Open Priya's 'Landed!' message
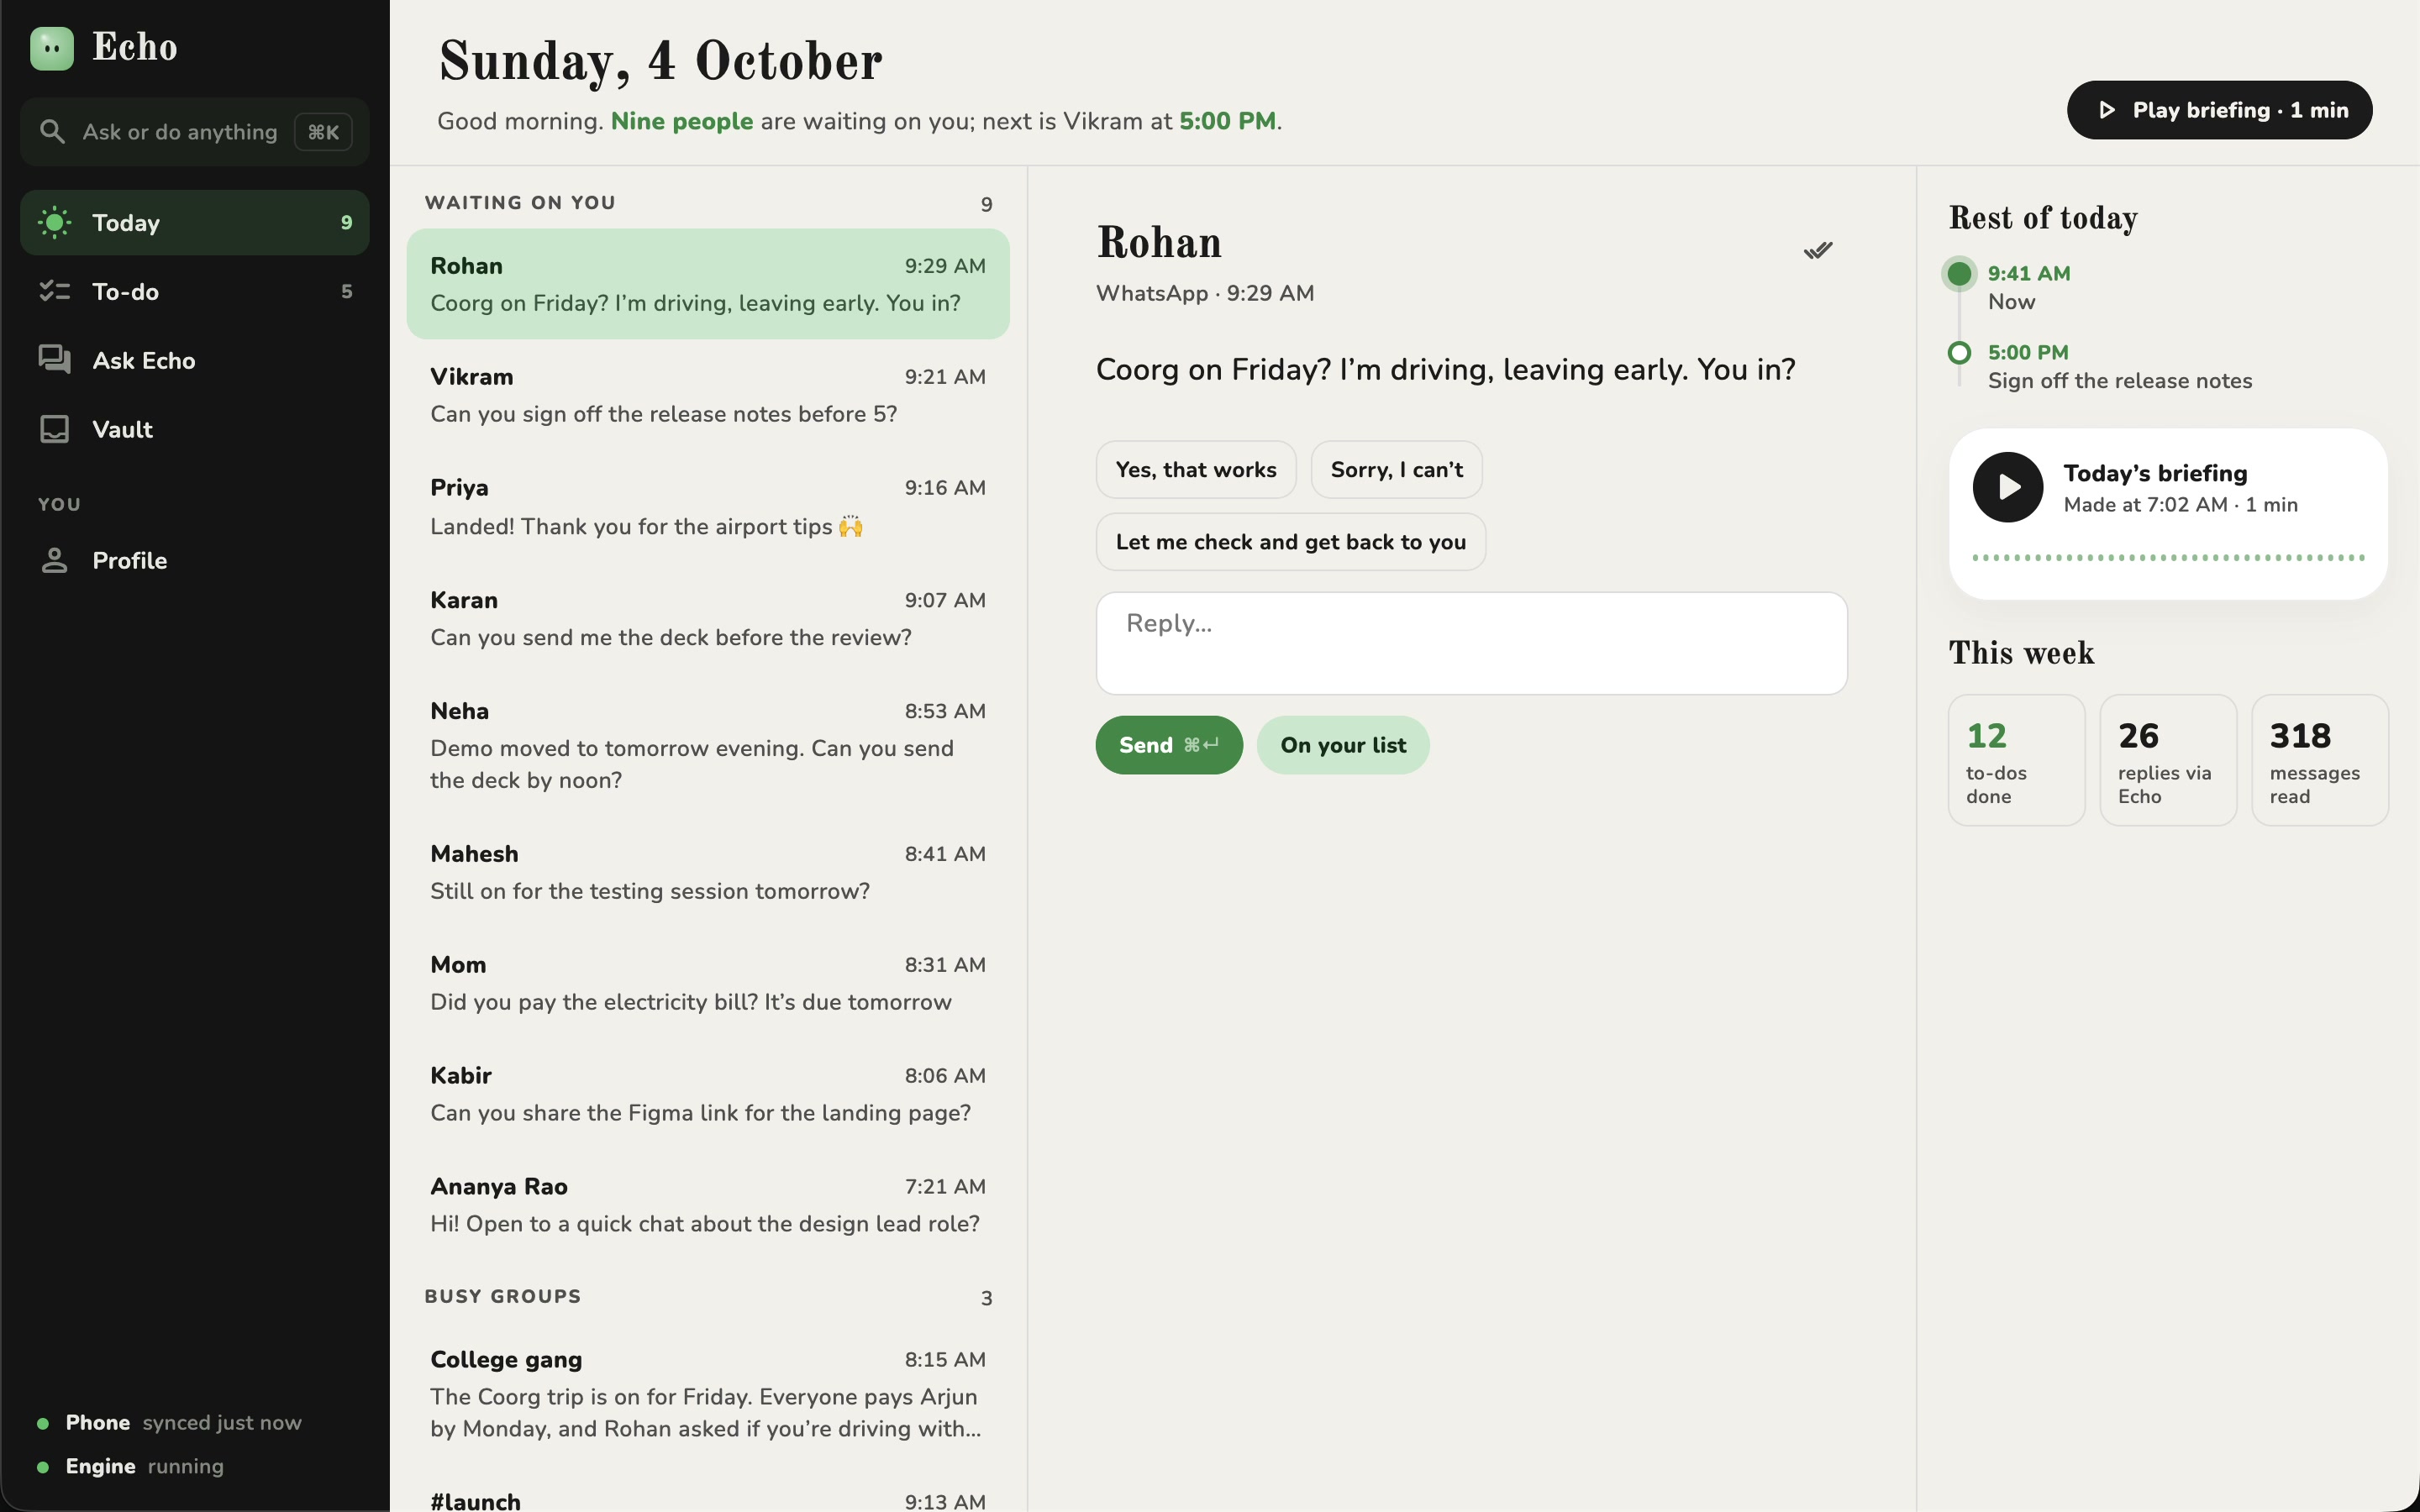Viewport: 2420px width, 1512px height. coord(708,507)
